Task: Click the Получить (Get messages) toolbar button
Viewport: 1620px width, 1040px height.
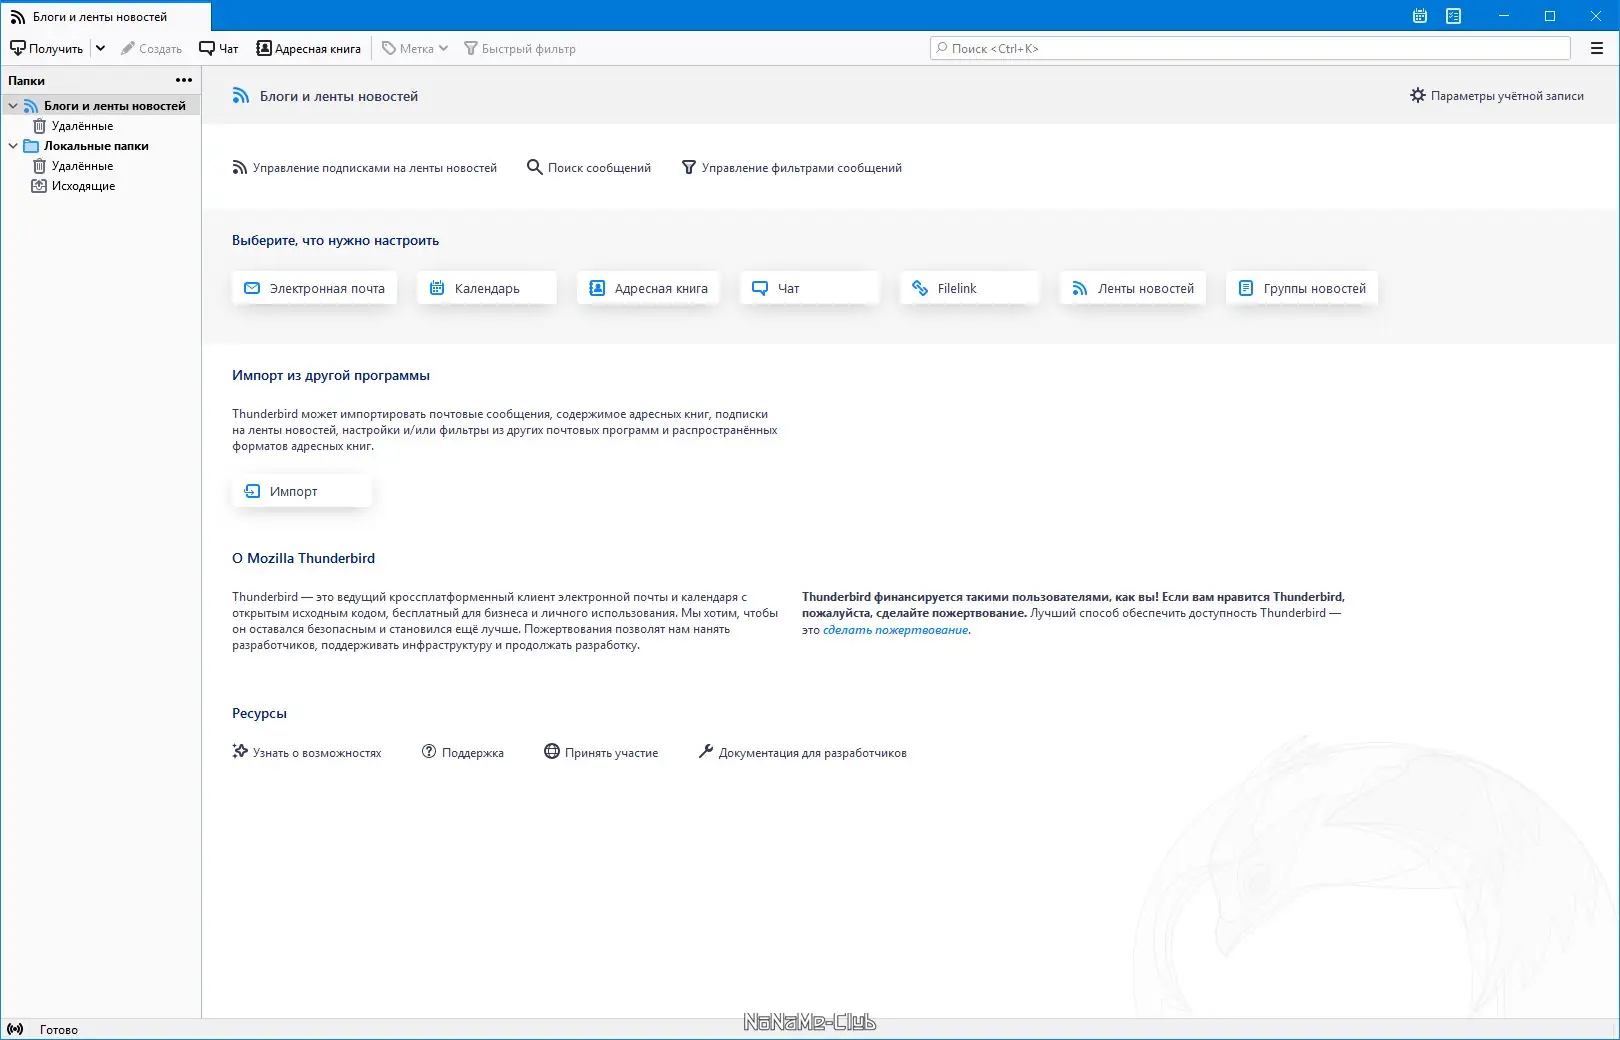Action: 47,48
